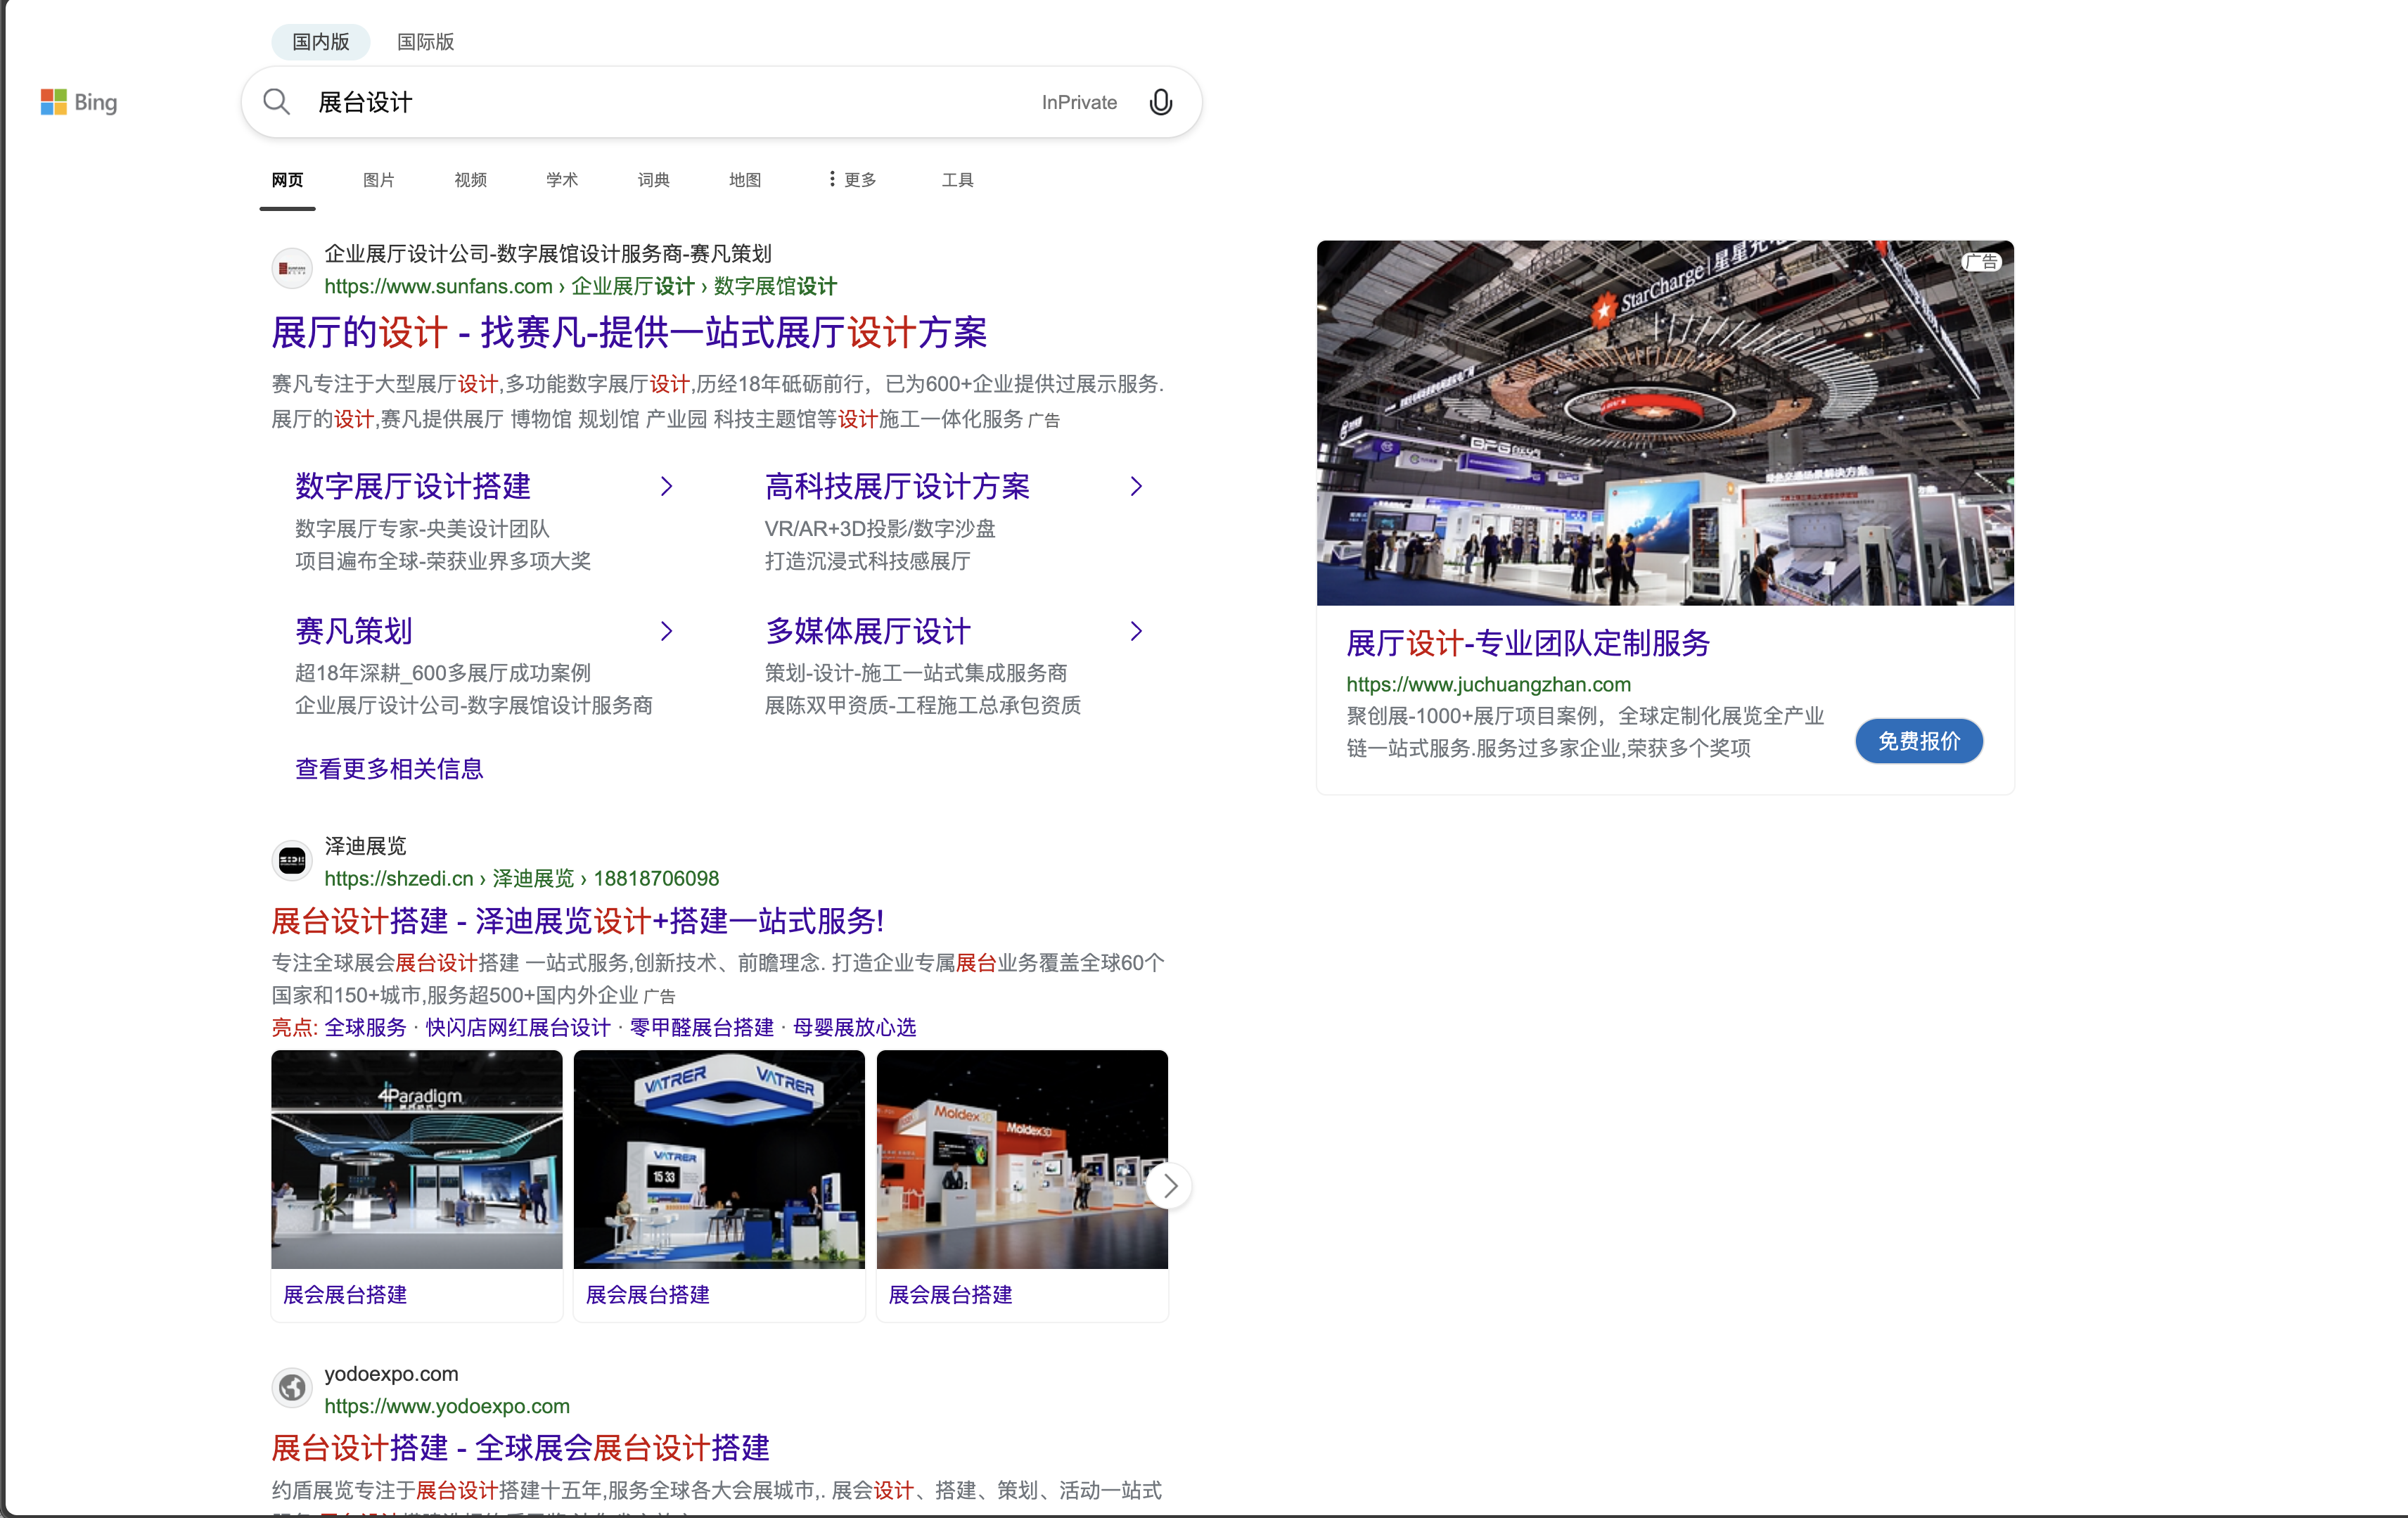Viewport: 2408px width, 1518px height.
Task: Click the yodoexpo.com globe favicon
Action: pyautogui.click(x=292, y=1388)
